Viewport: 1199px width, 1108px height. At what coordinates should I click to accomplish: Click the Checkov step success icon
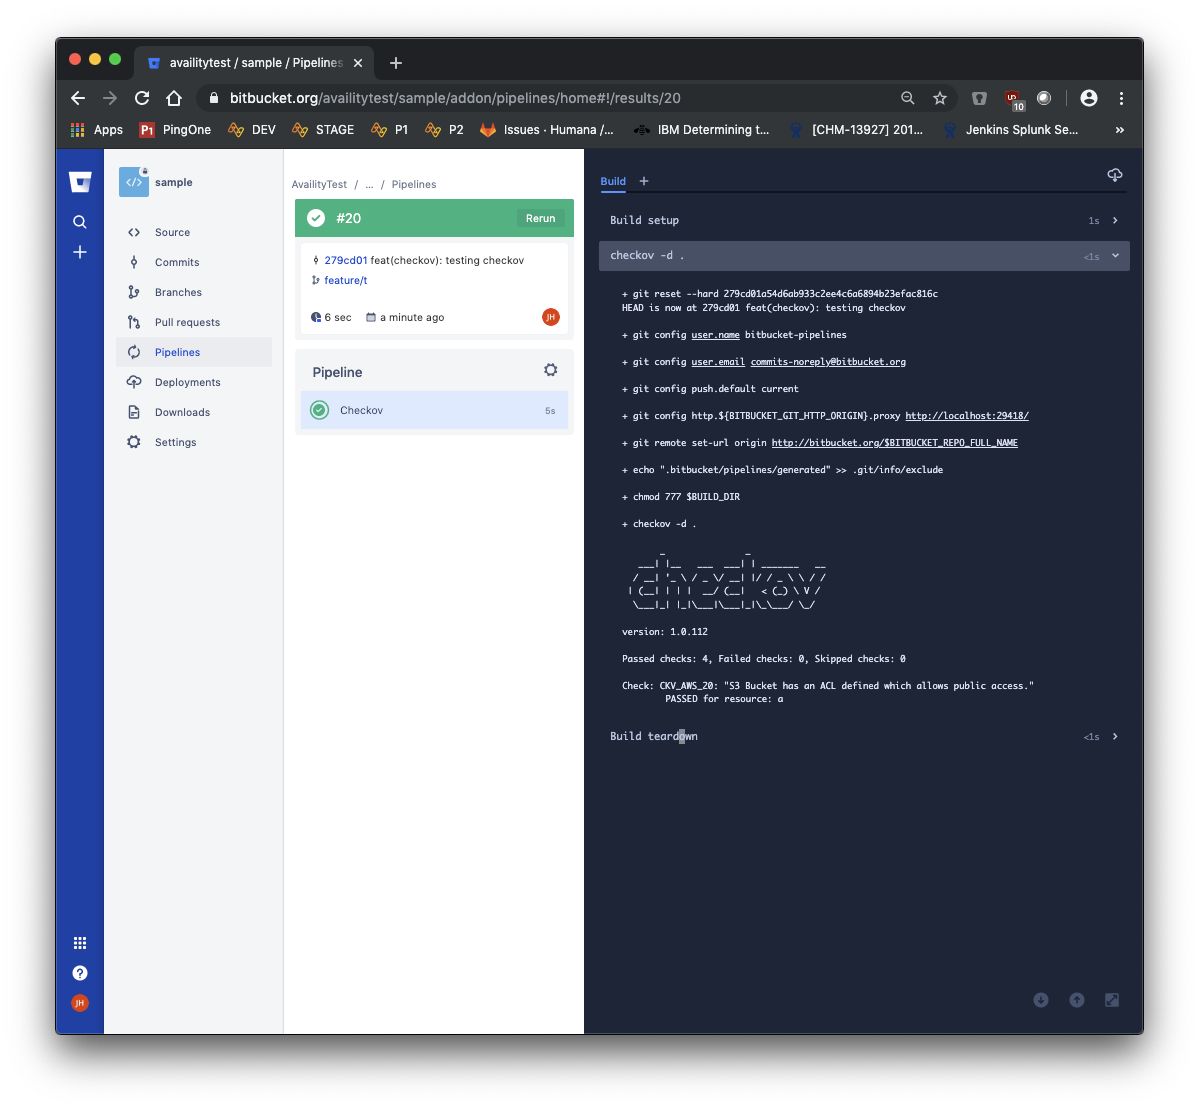pos(320,411)
